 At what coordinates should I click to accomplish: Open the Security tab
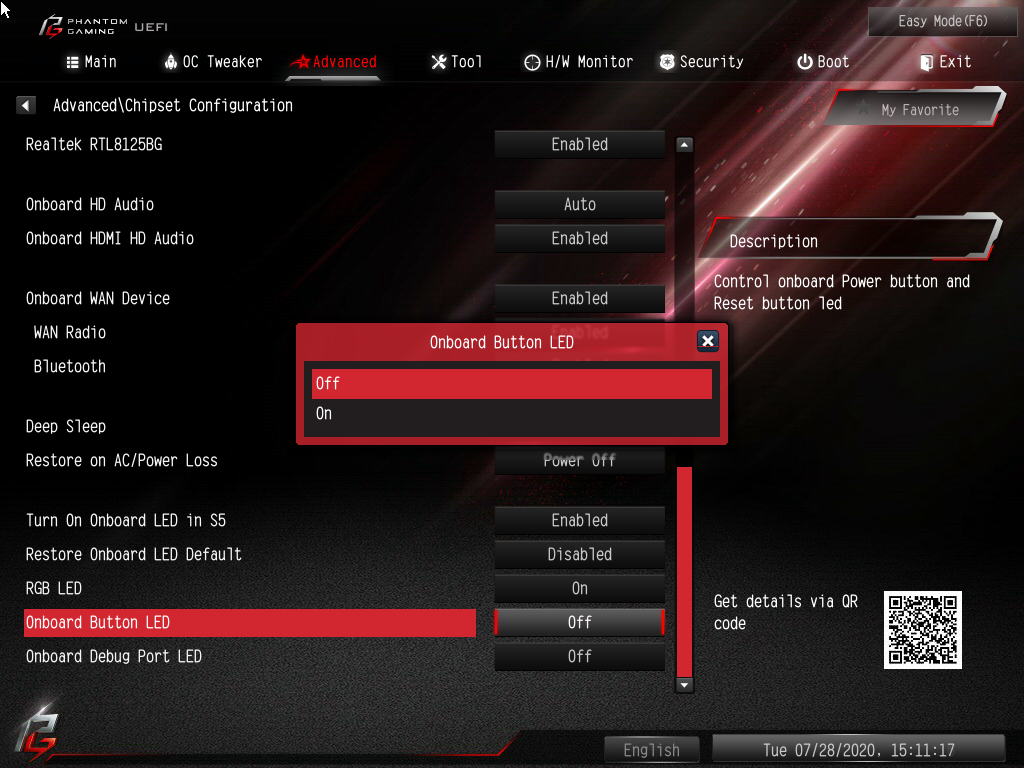tap(701, 62)
